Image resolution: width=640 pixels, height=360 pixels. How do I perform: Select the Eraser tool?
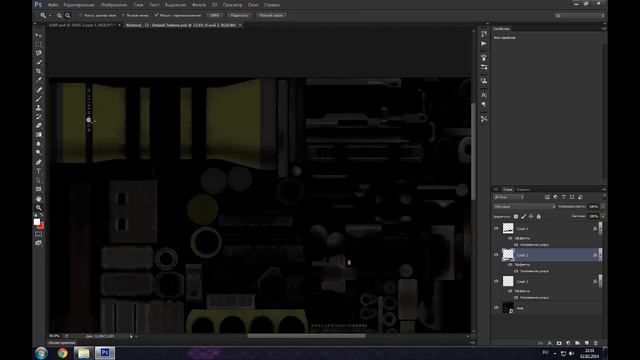coord(38,125)
